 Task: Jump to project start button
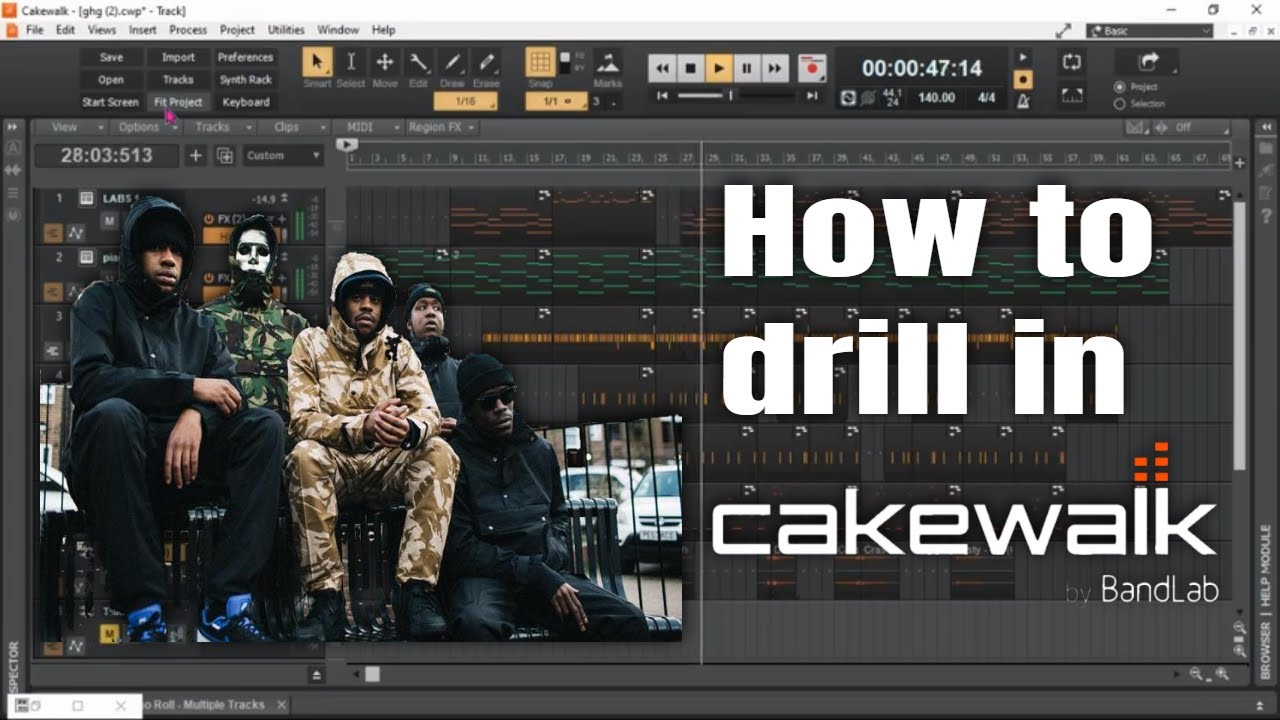click(662, 96)
